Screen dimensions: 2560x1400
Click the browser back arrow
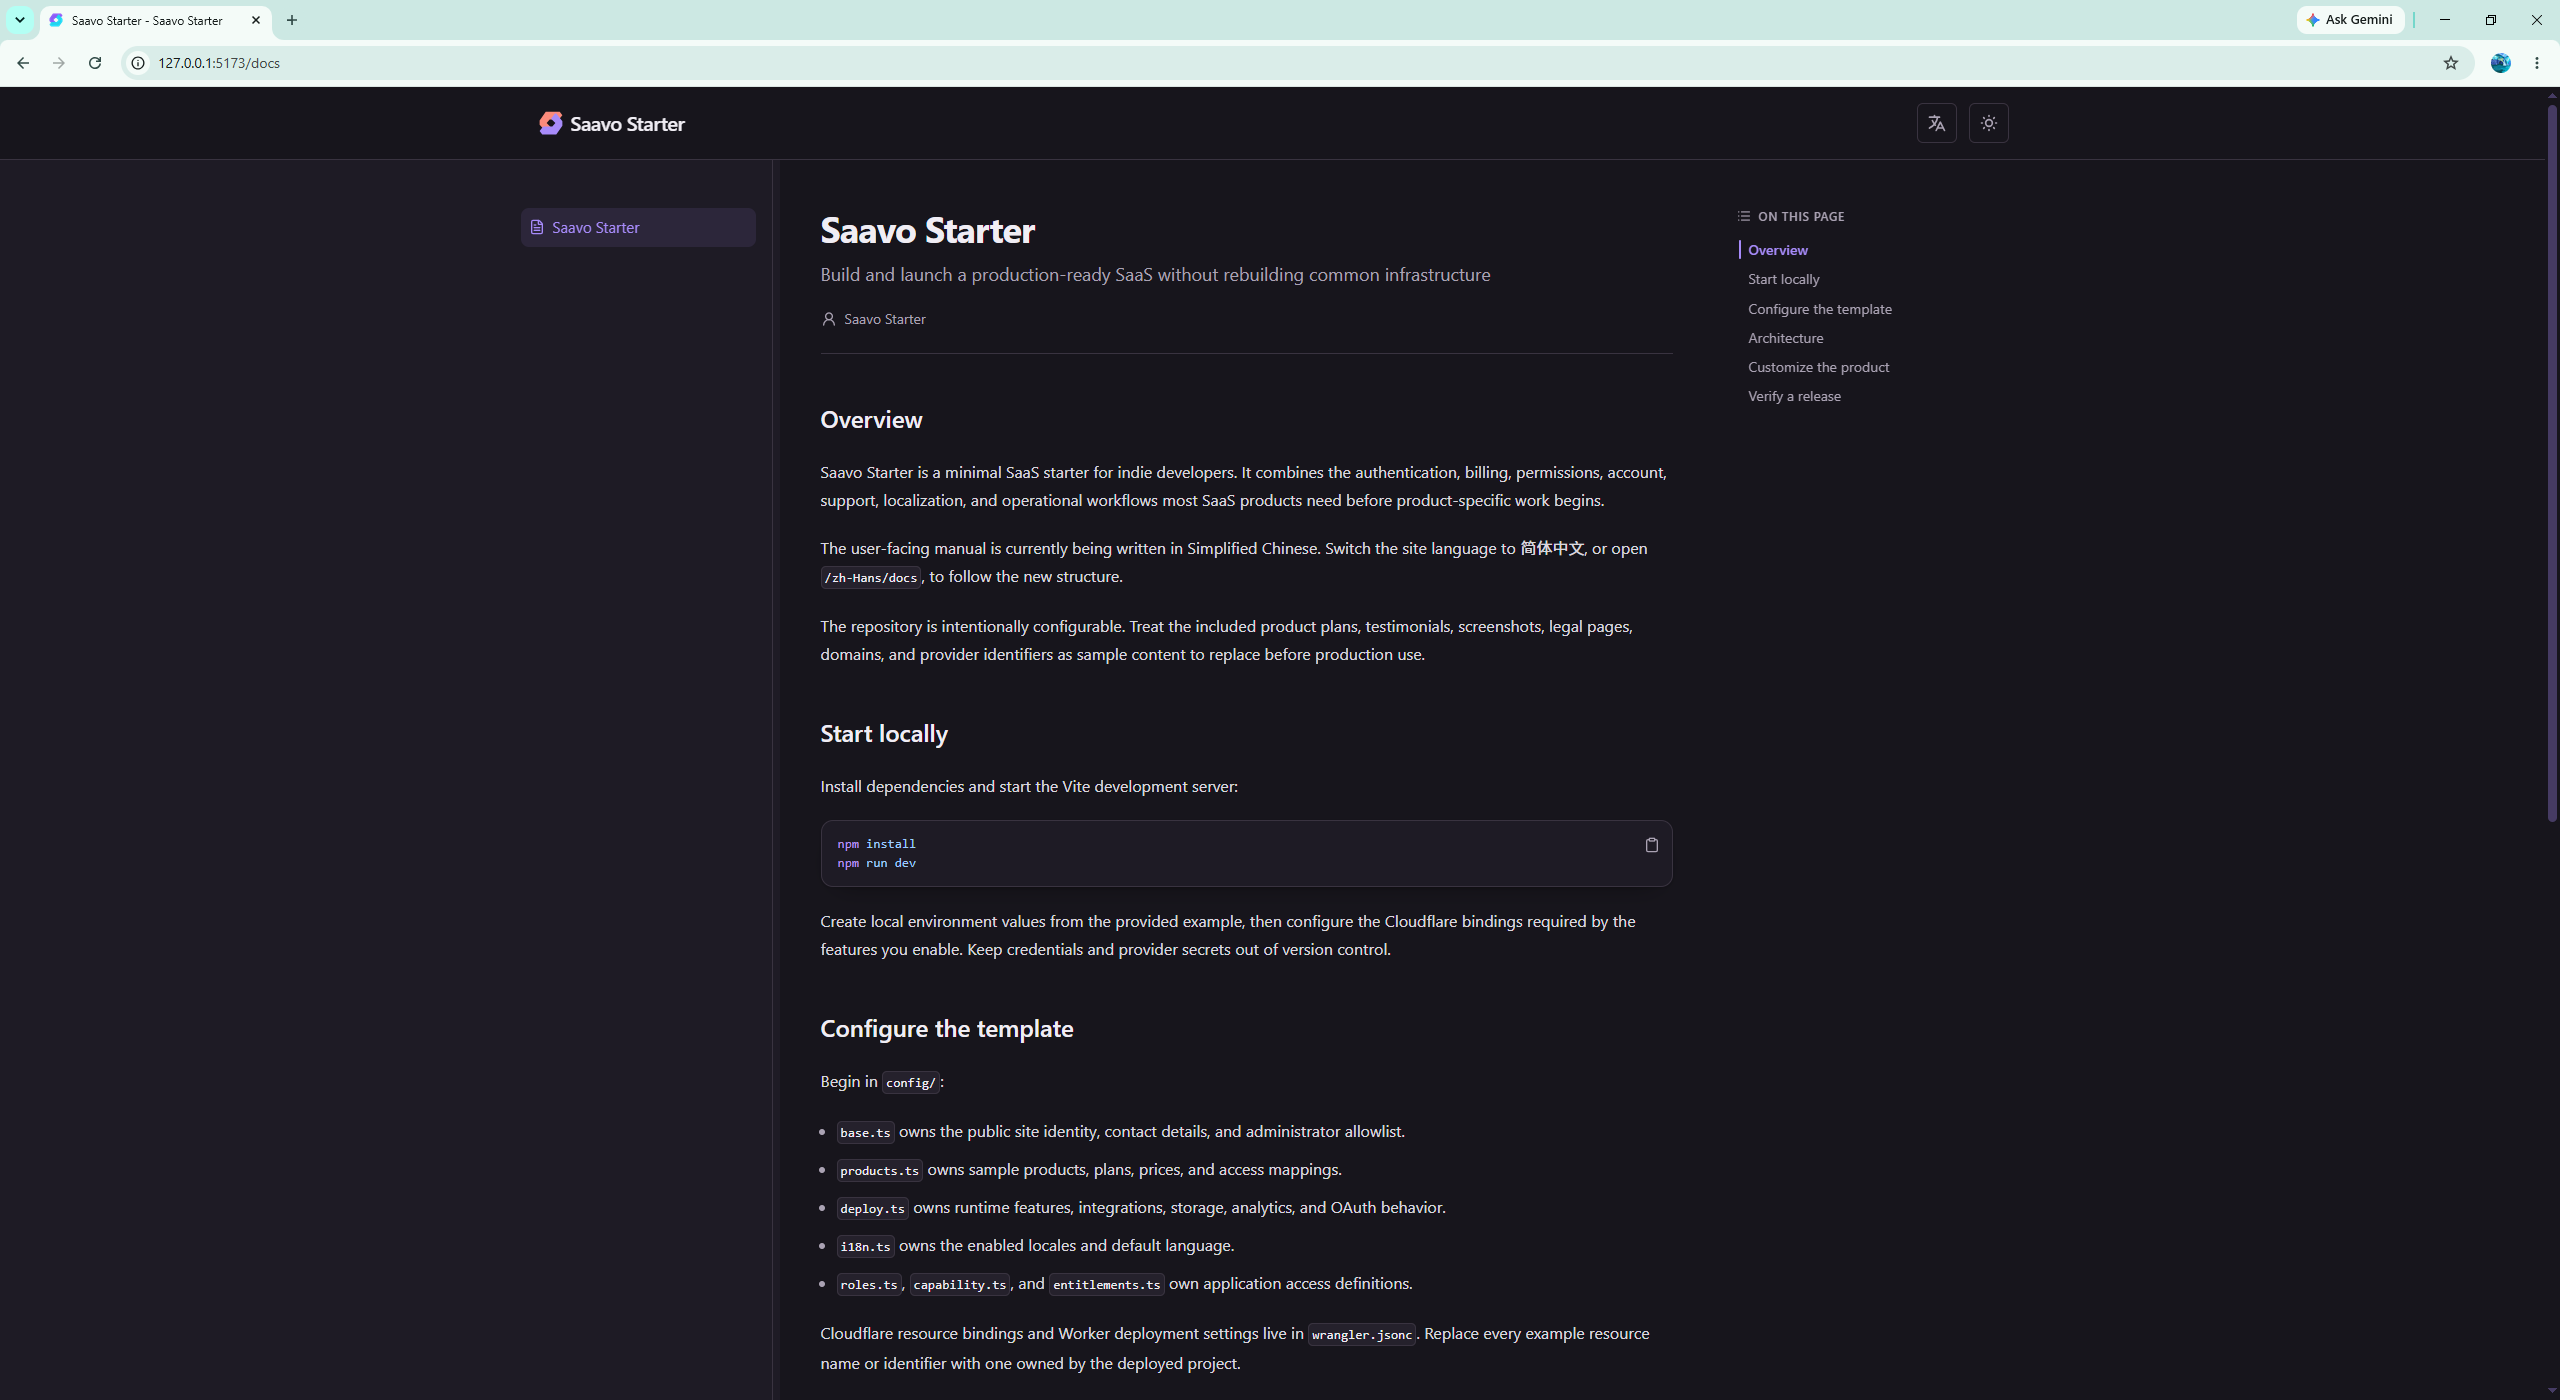point(23,63)
